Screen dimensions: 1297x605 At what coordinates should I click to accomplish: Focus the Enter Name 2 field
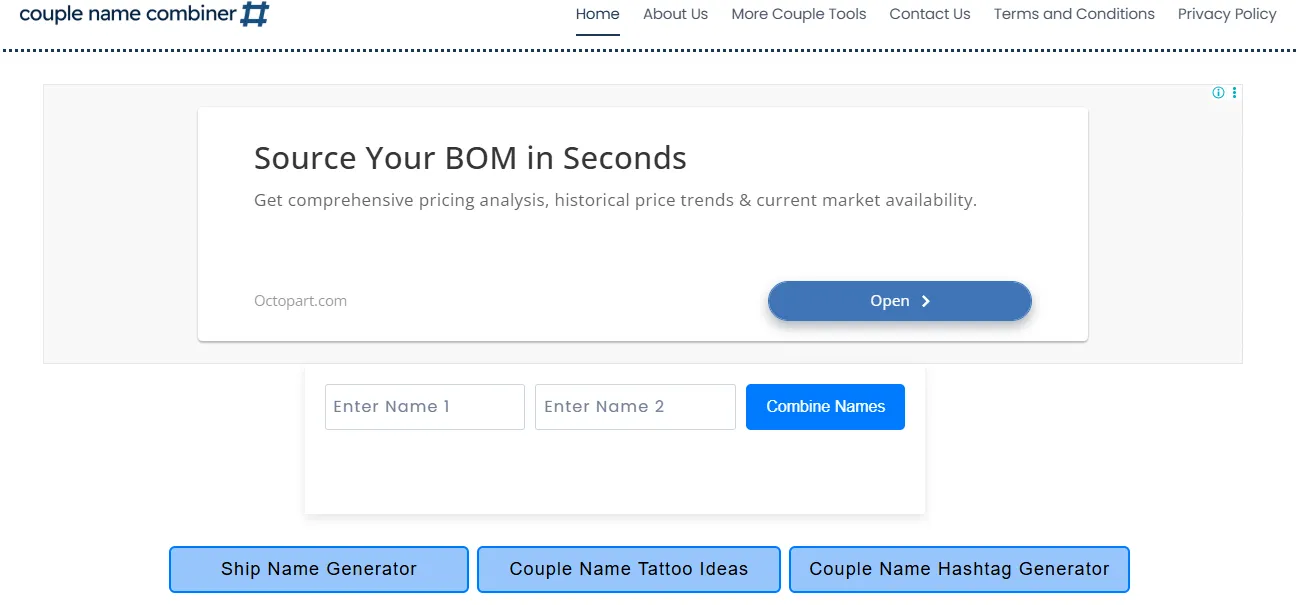click(x=635, y=407)
